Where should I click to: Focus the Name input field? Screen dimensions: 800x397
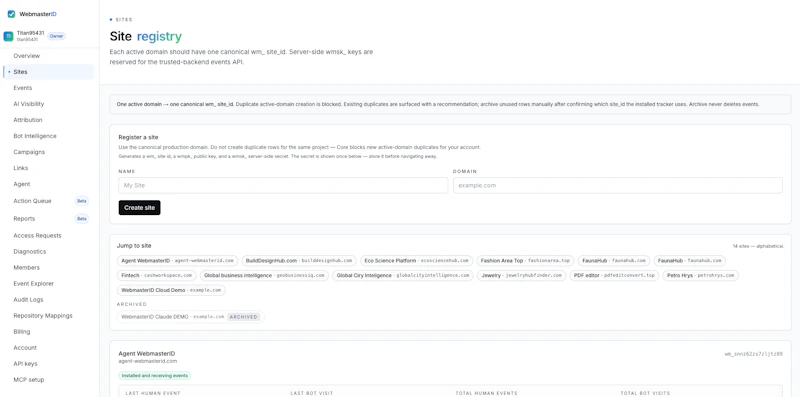(283, 185)
